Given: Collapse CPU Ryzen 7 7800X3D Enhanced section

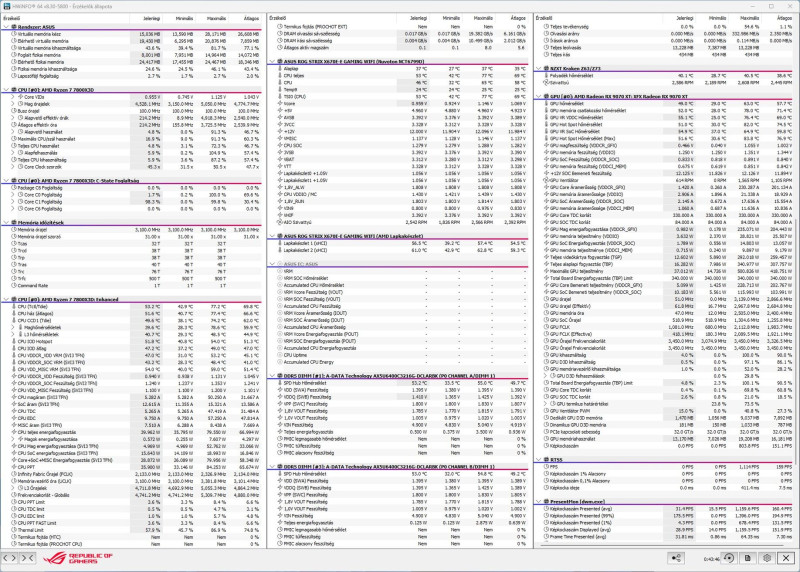Looking at the screenshot, I should click(6, 300).
